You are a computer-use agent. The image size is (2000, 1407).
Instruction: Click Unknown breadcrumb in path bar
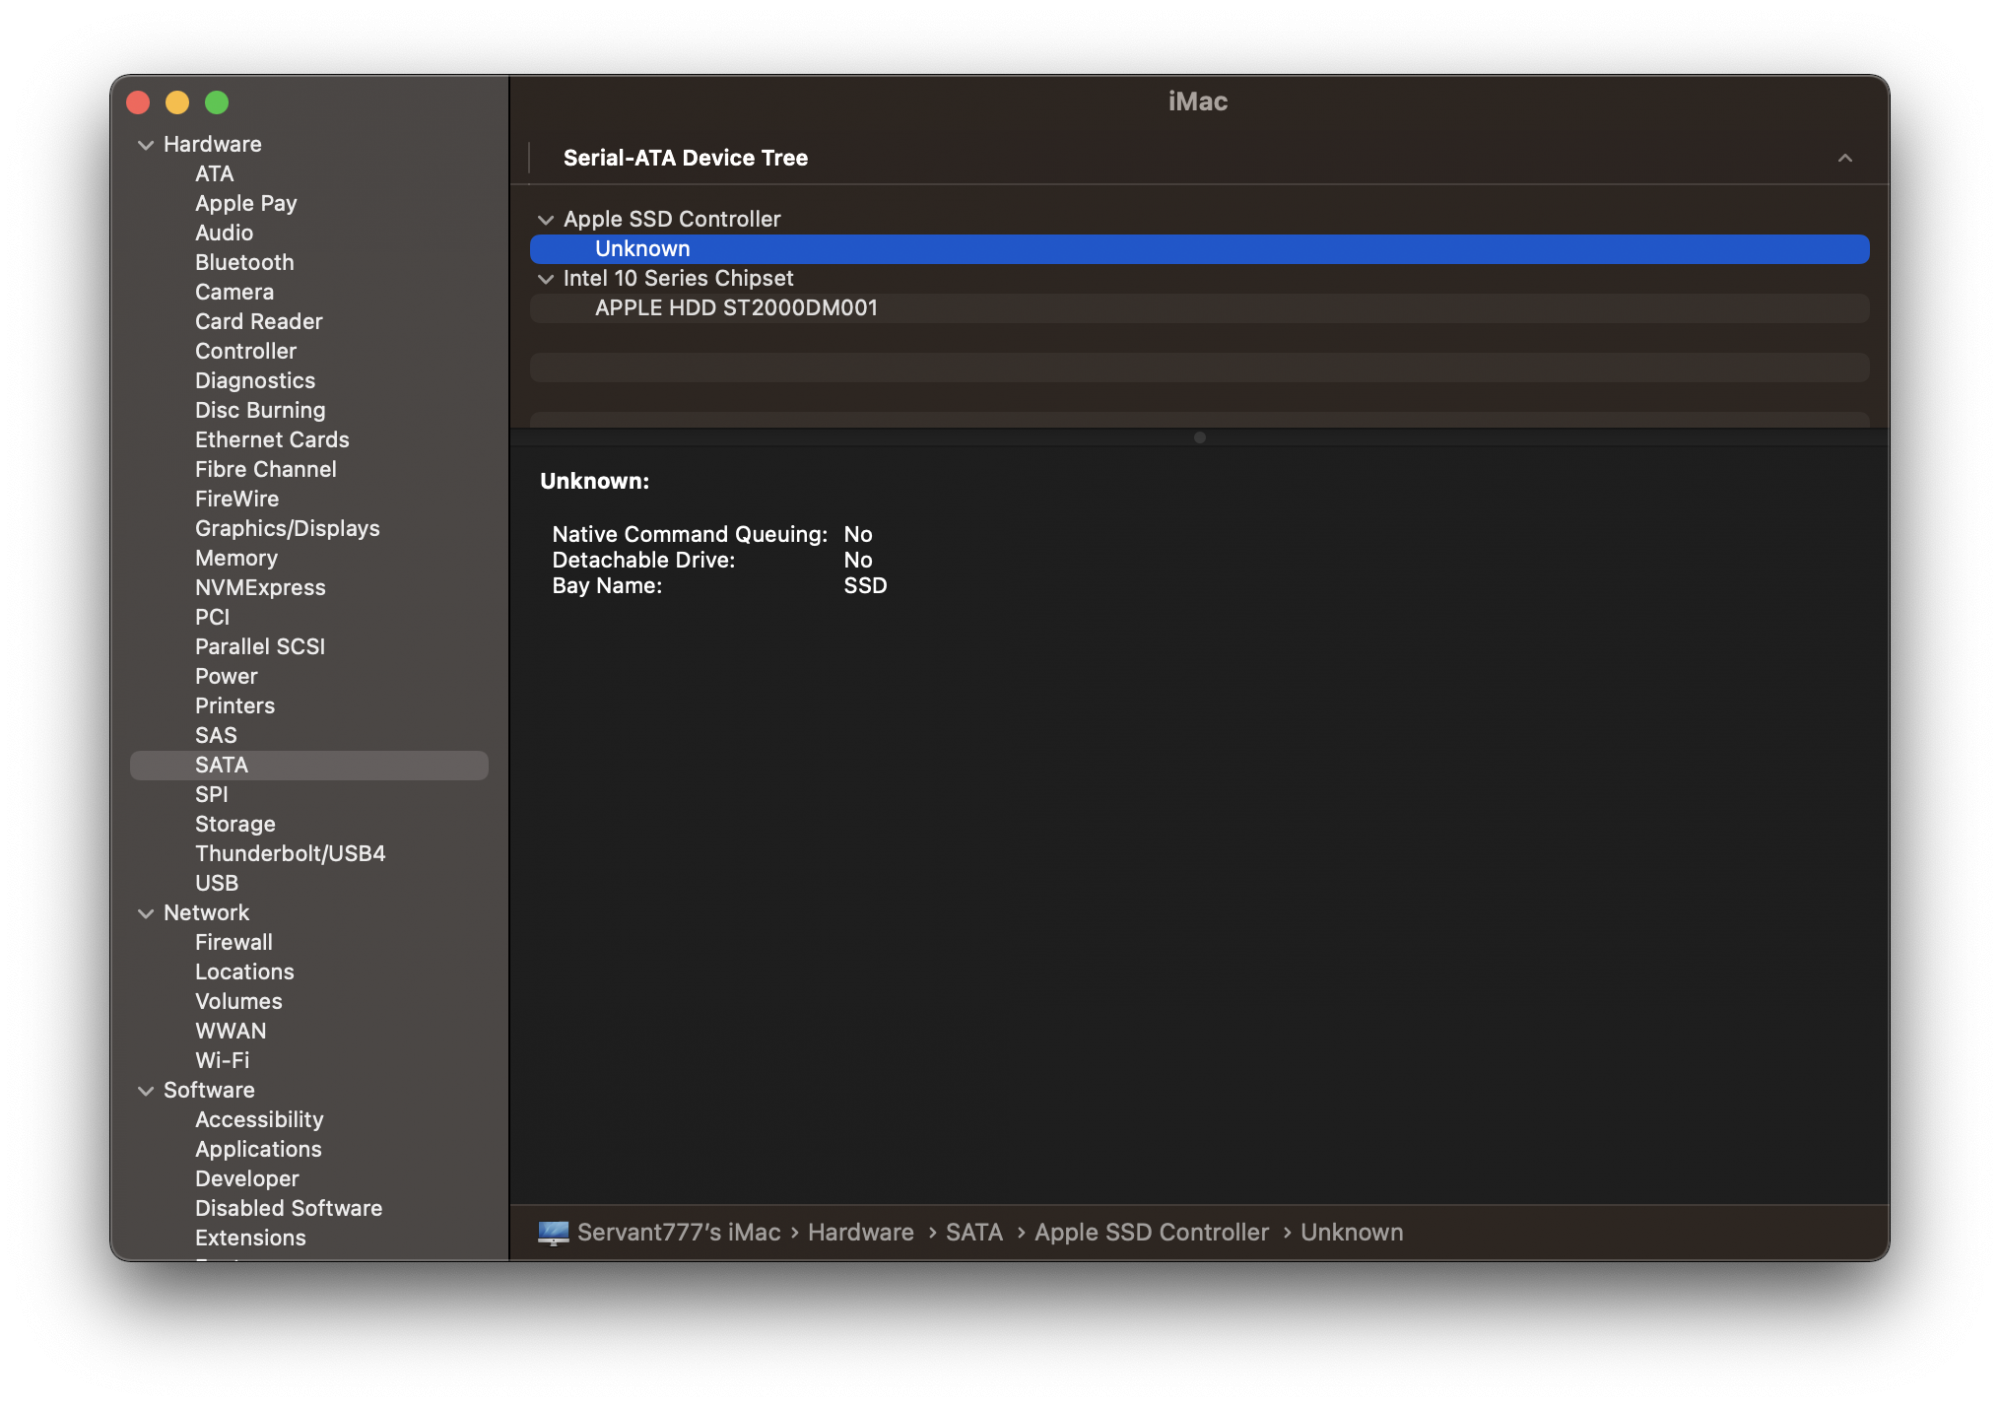[1351, 1233]
